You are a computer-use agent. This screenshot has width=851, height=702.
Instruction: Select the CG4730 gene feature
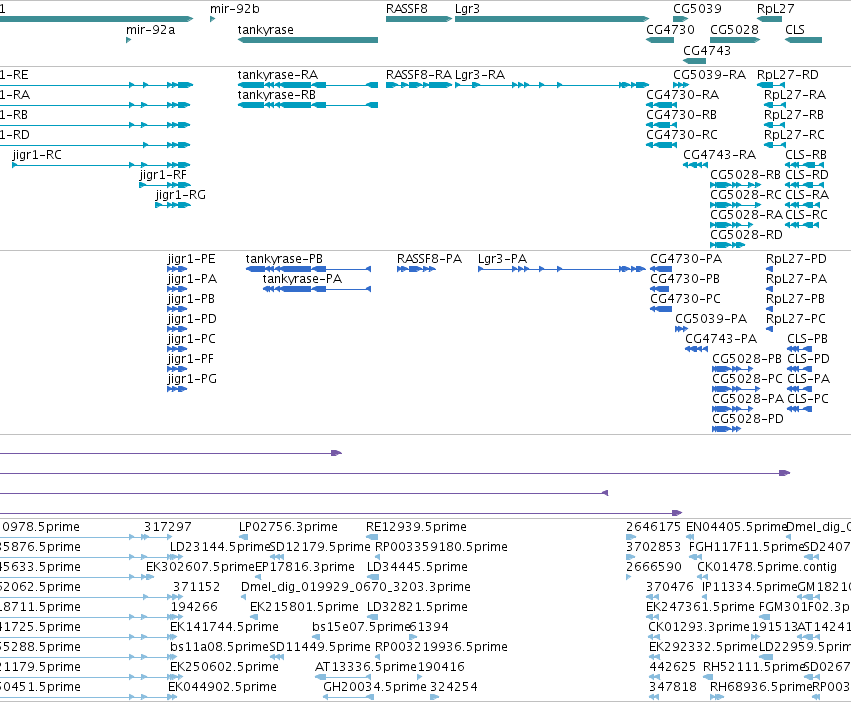pos(660,40)
